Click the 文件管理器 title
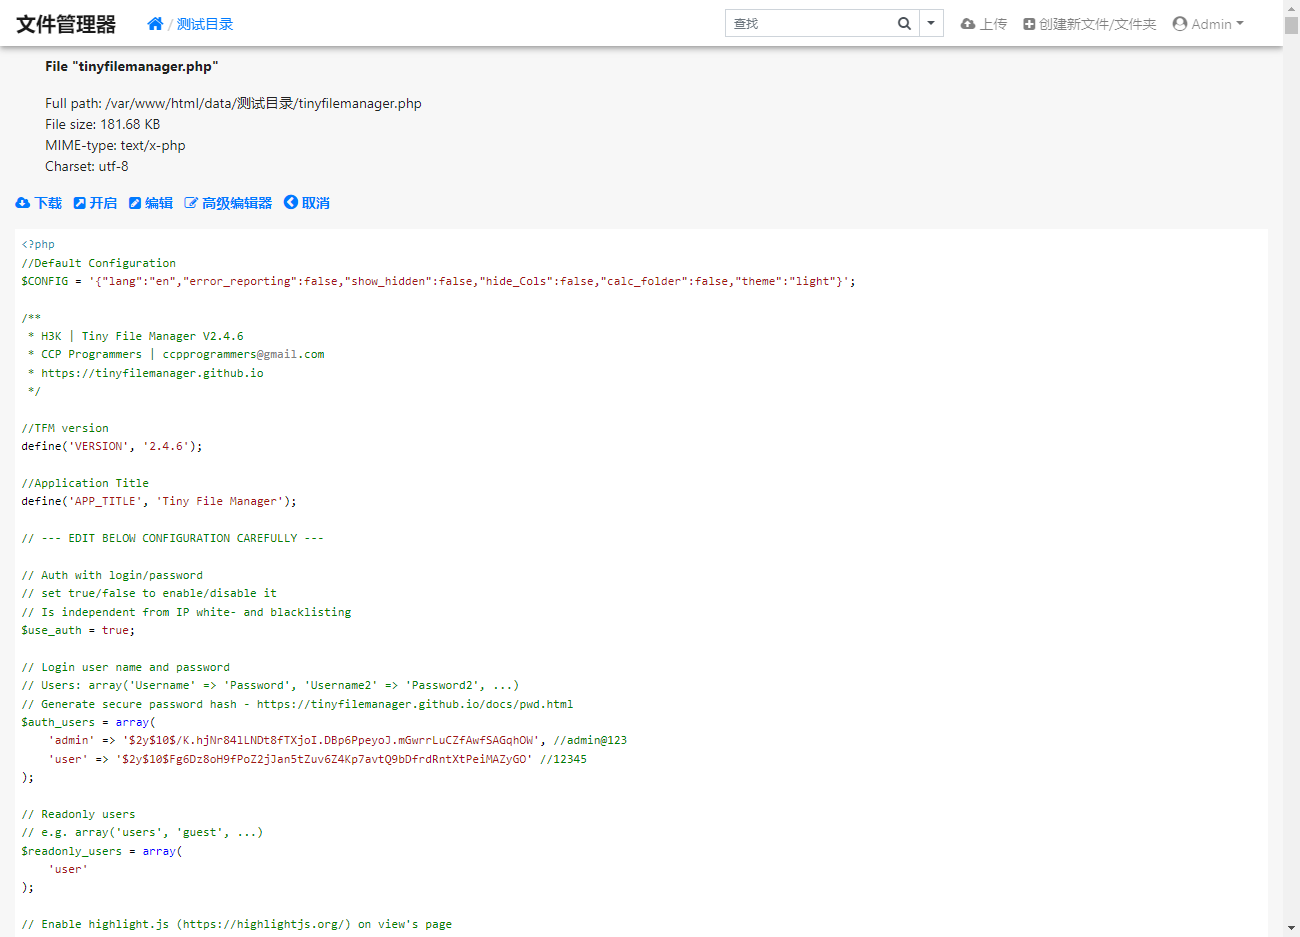The height and width of the screenshot is (937, 1300). (x=66, y=24)
